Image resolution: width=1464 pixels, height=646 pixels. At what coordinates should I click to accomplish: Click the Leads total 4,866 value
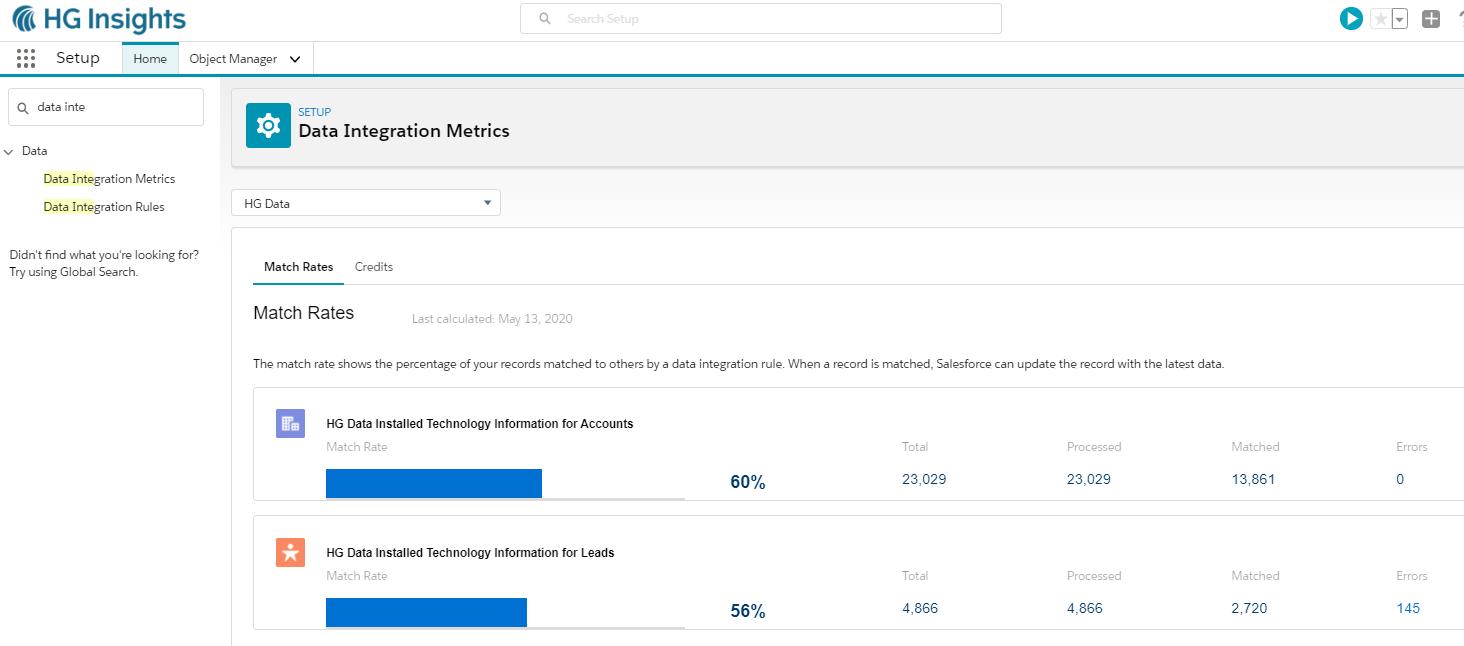(x=920, y=608)
